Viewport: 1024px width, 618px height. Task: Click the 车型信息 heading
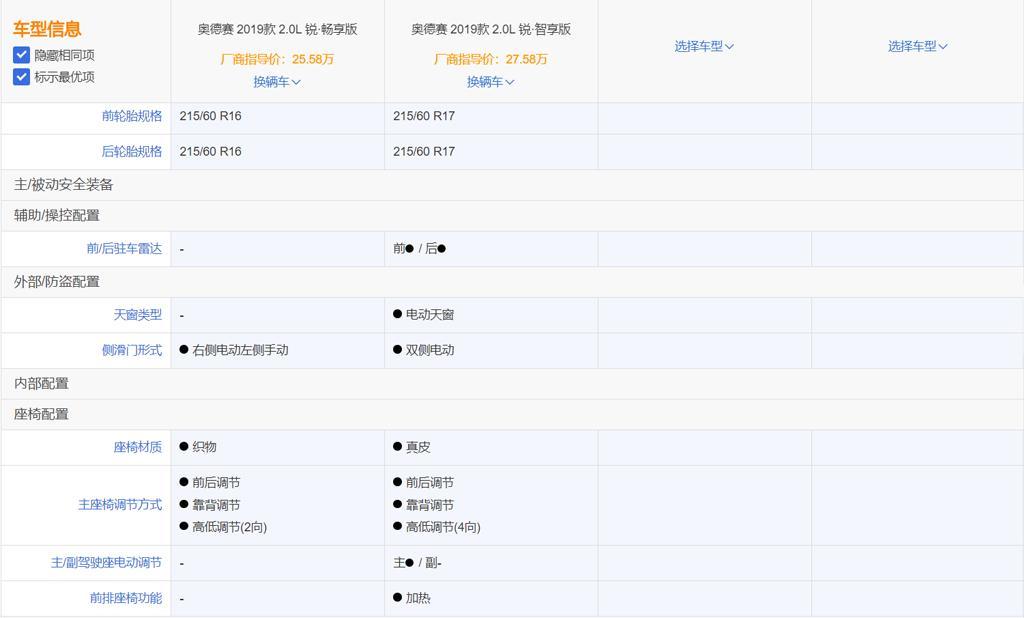point(47,29)
